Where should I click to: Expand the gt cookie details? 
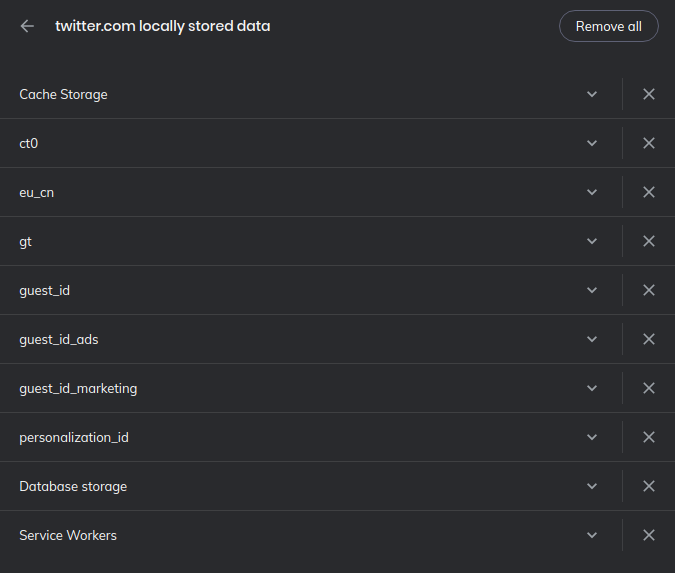point(592,242)
